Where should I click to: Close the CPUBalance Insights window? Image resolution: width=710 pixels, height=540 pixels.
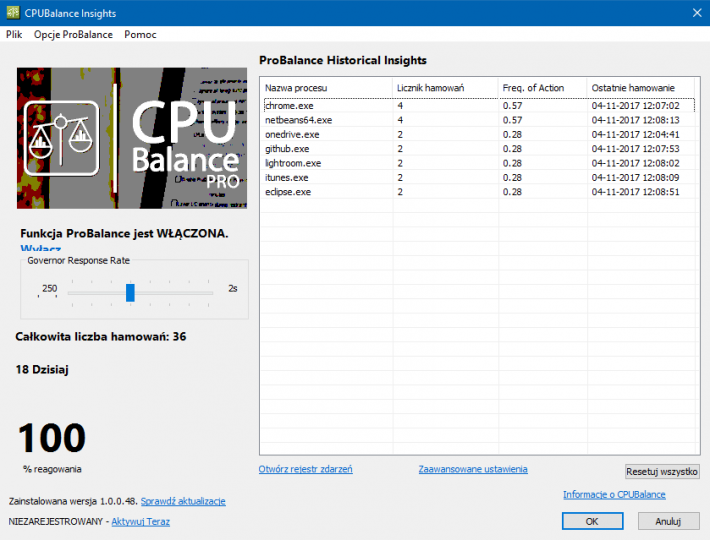pos(697,13)
